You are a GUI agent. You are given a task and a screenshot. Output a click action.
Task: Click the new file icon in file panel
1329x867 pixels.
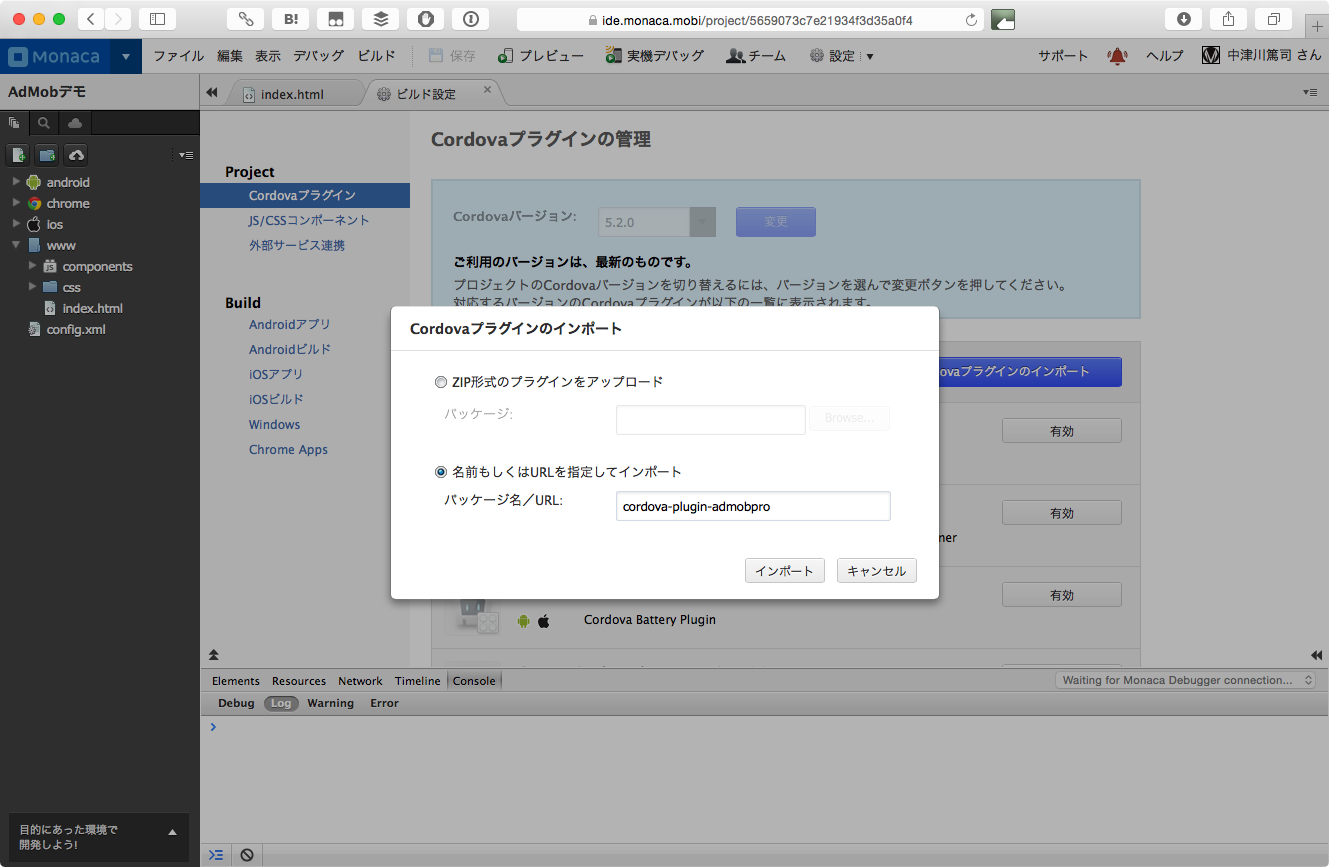(19, 155)
